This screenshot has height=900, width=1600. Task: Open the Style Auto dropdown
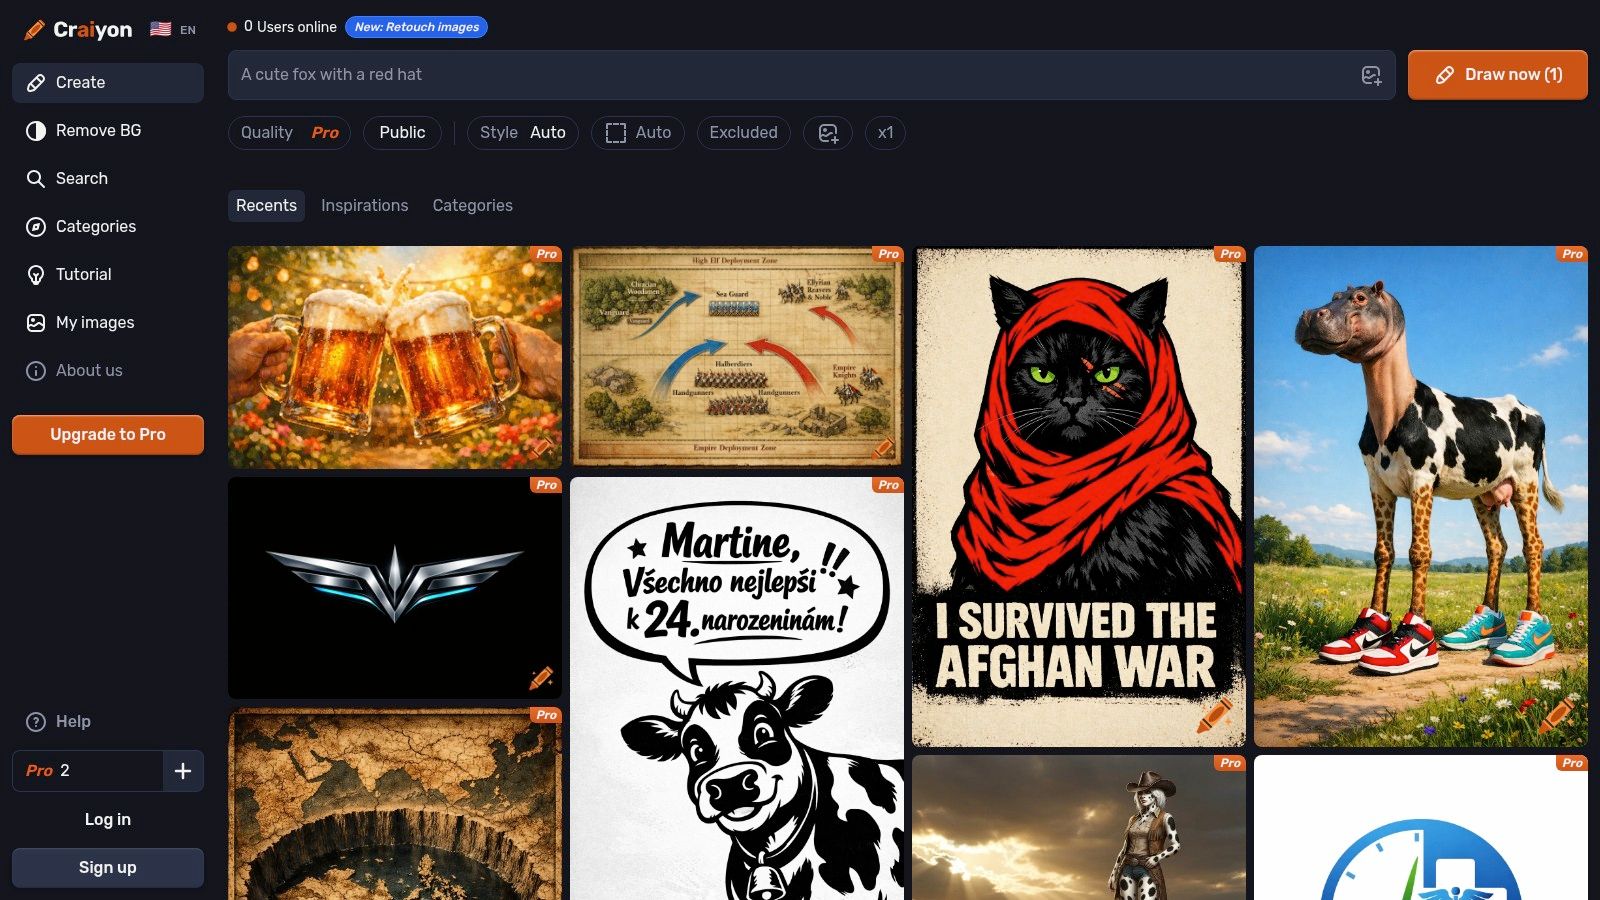522,133
